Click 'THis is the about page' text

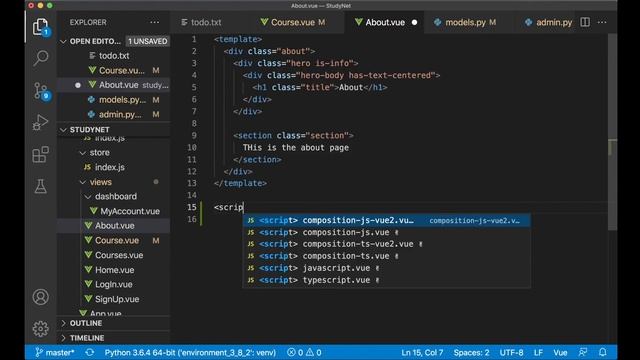296,148
